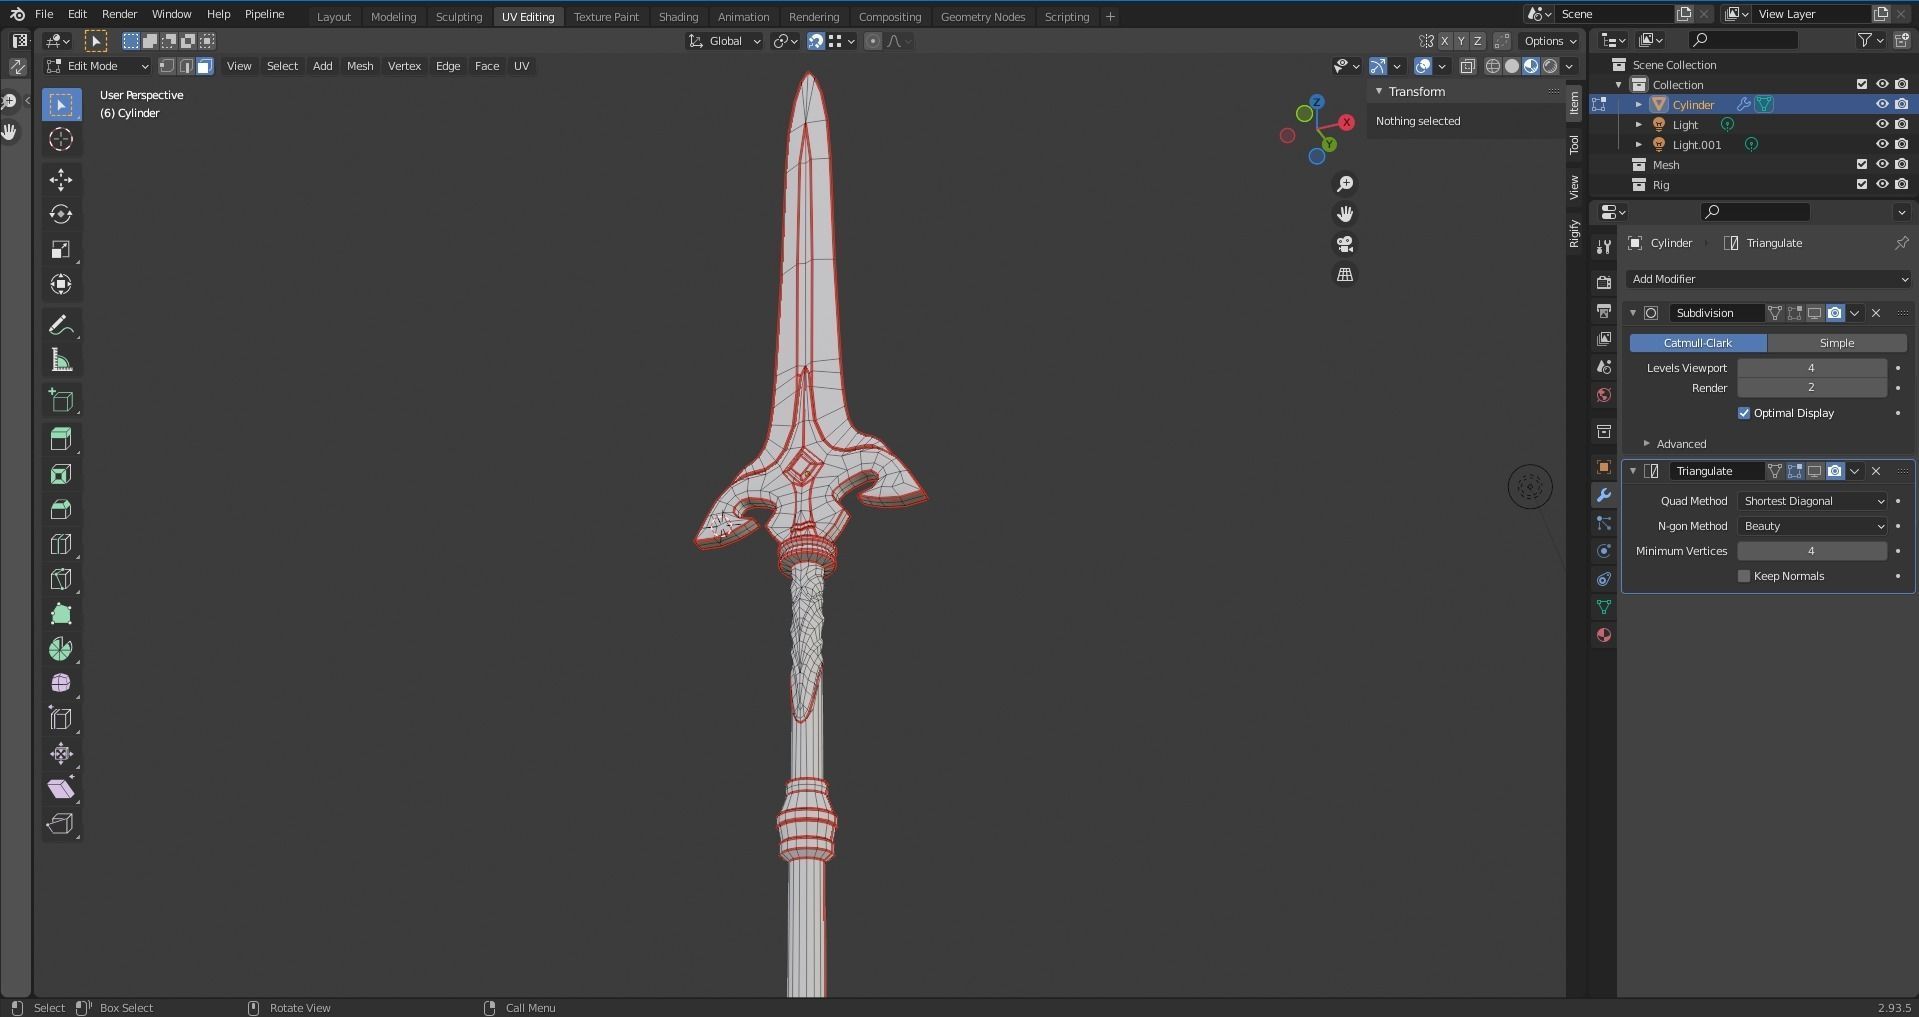Hide Light.001 in viewport

pyautogui.click(x=1881, y=145)
